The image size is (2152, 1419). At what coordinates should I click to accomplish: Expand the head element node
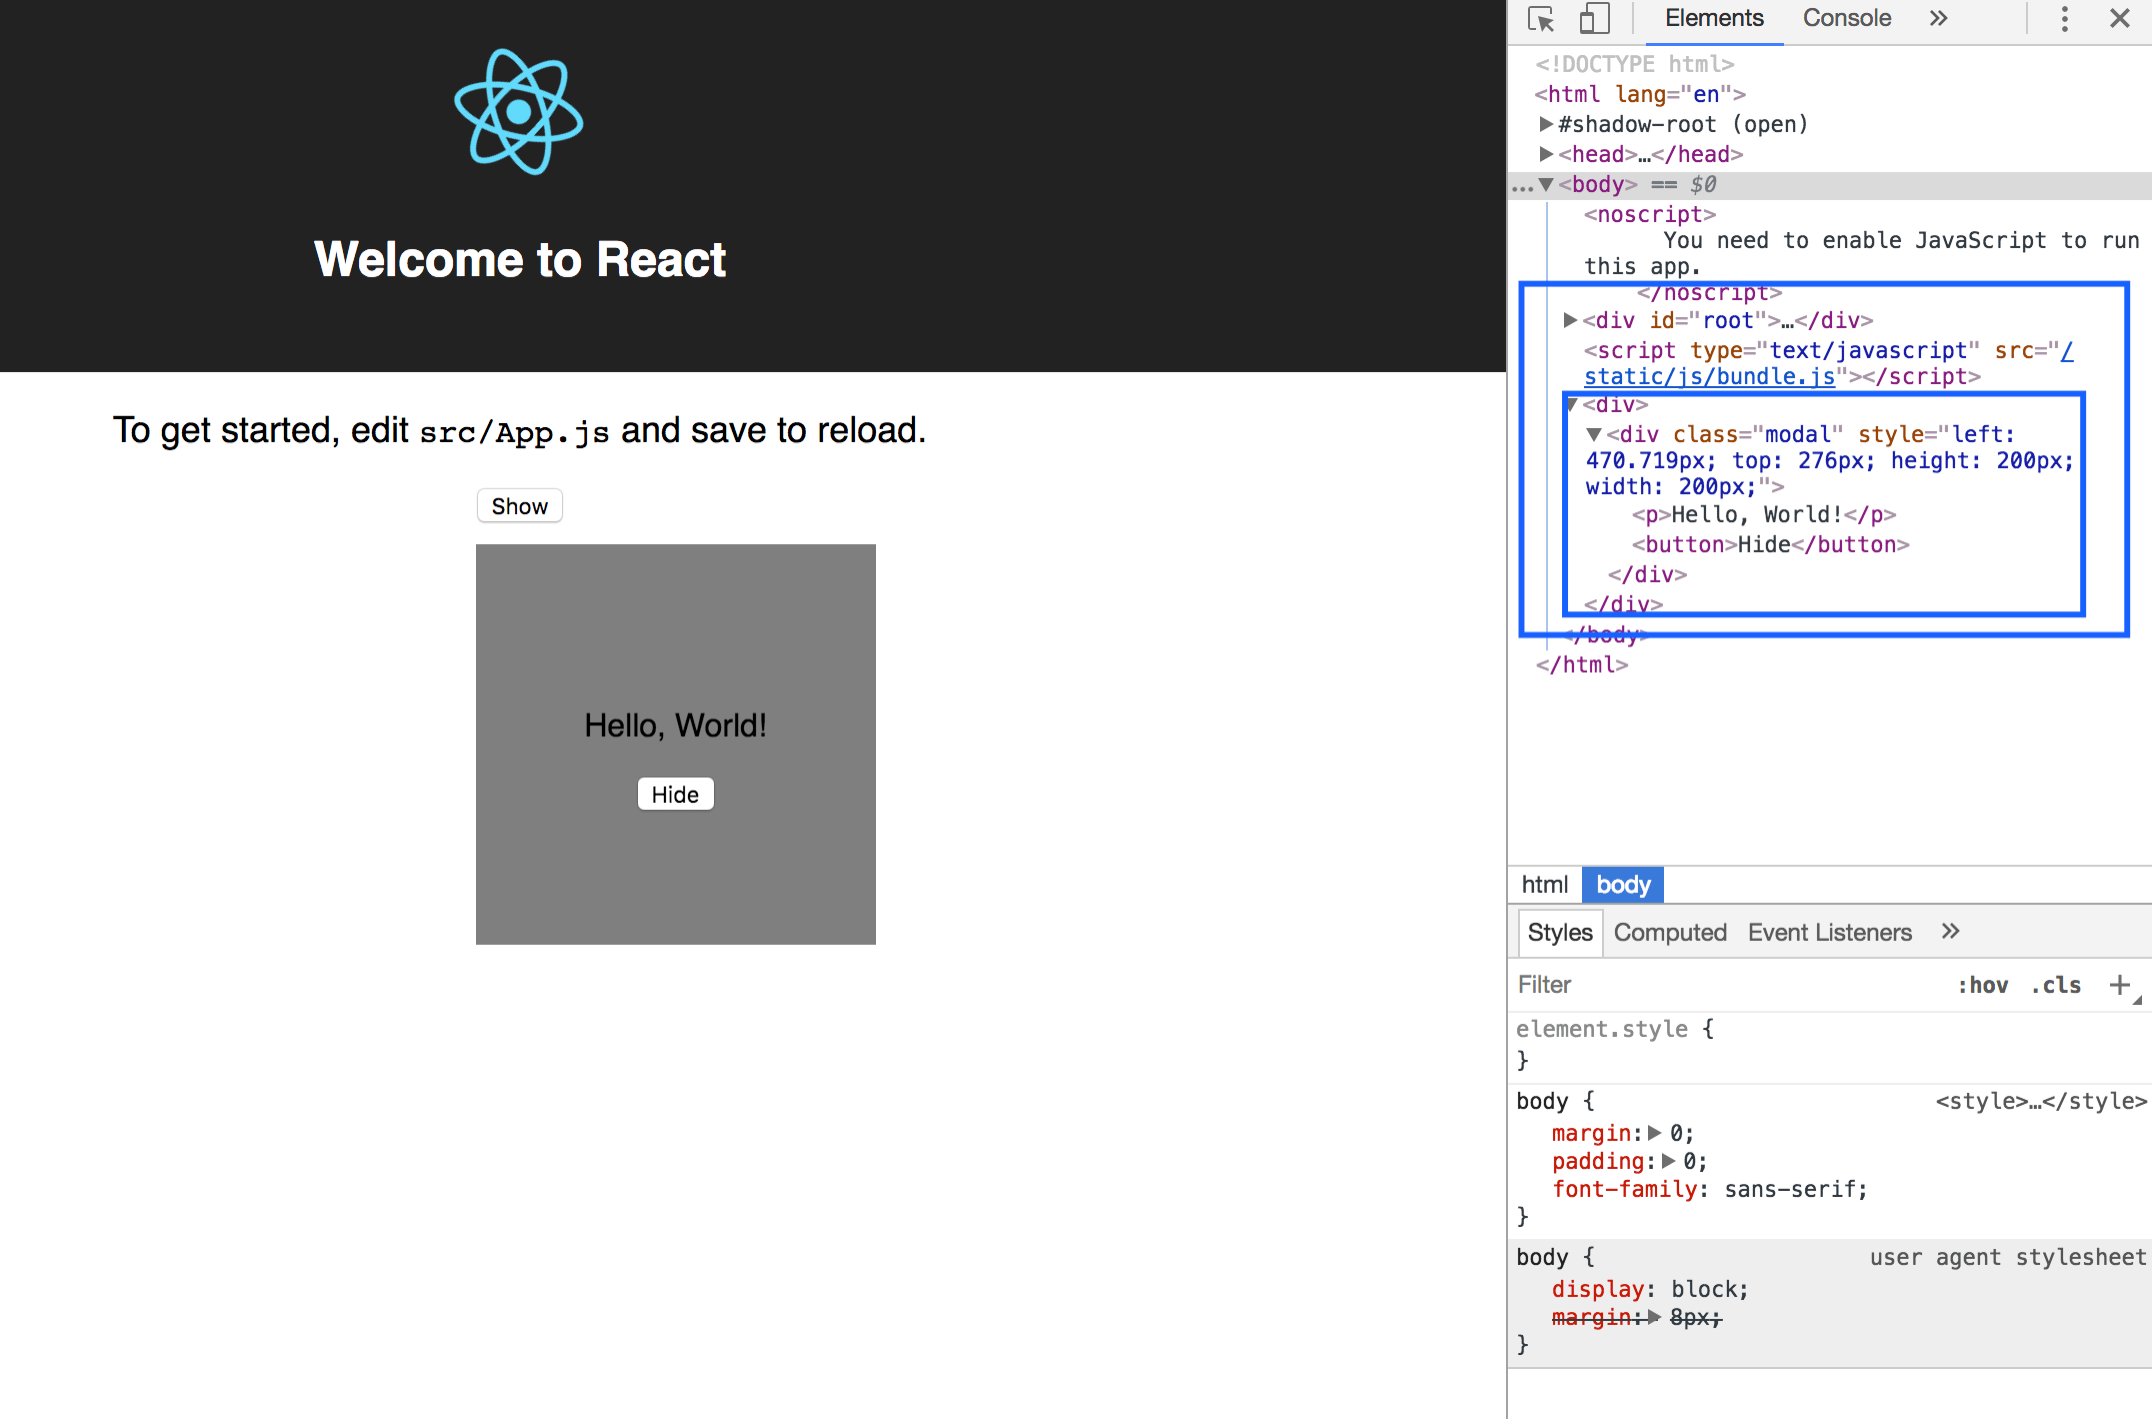1546,154
